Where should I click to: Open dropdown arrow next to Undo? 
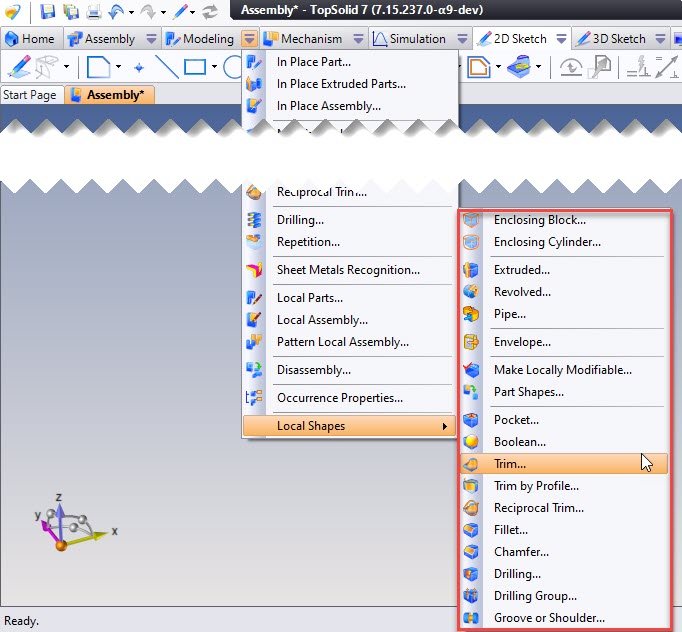click(131, 13)
